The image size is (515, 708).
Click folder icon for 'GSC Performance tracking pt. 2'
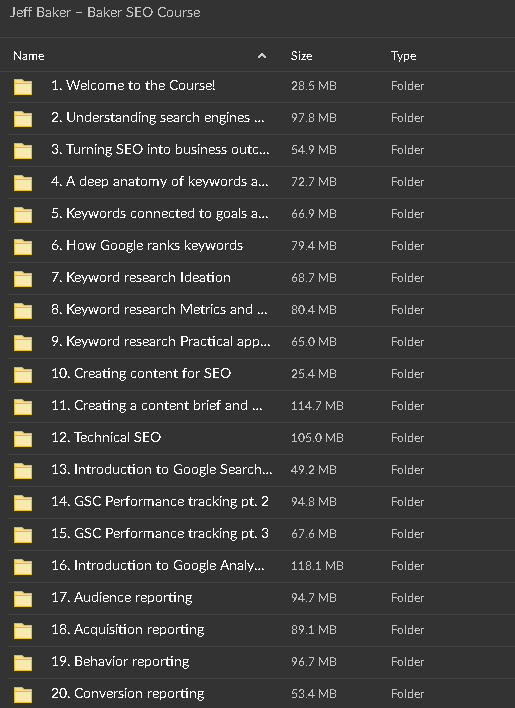(23, 503)
